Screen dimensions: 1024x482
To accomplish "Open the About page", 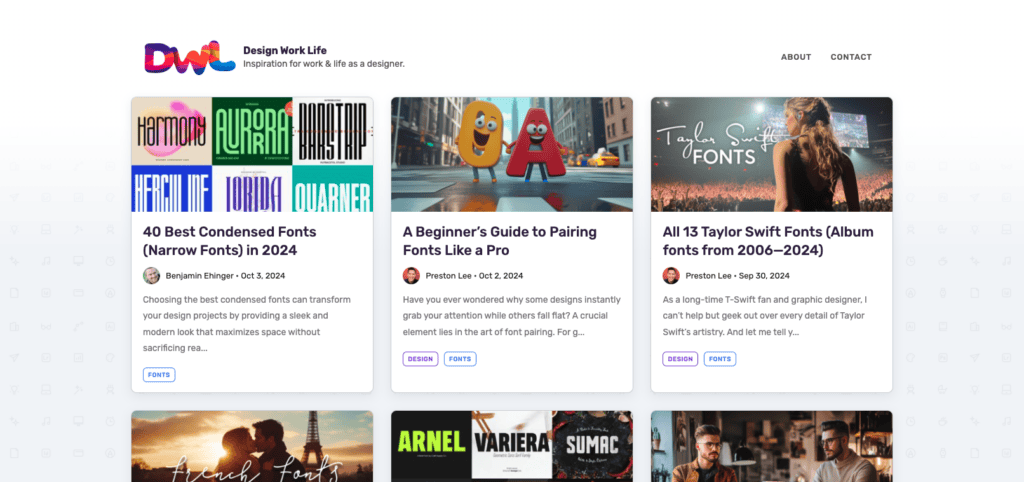I will 796,57.
